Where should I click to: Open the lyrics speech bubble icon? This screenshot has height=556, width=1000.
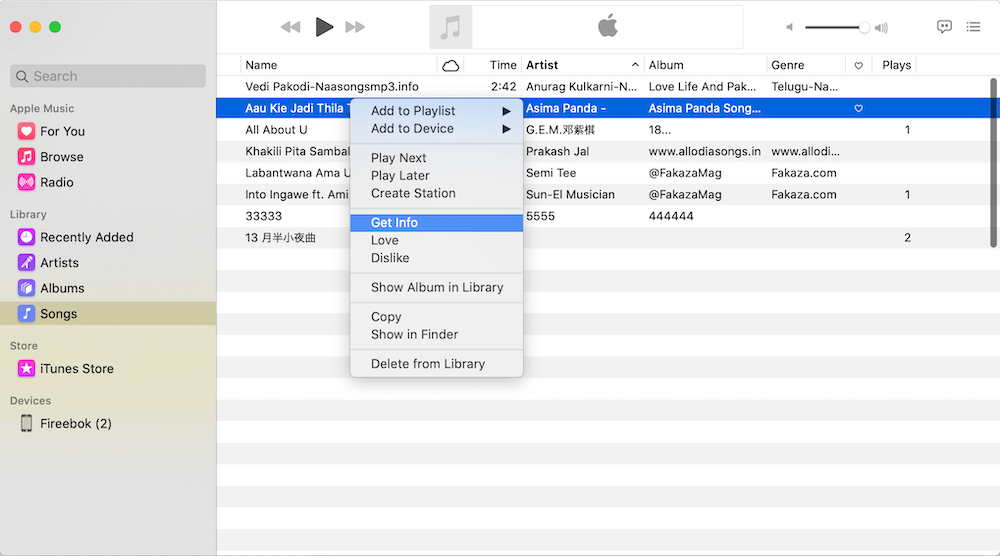tap(944, 27)
